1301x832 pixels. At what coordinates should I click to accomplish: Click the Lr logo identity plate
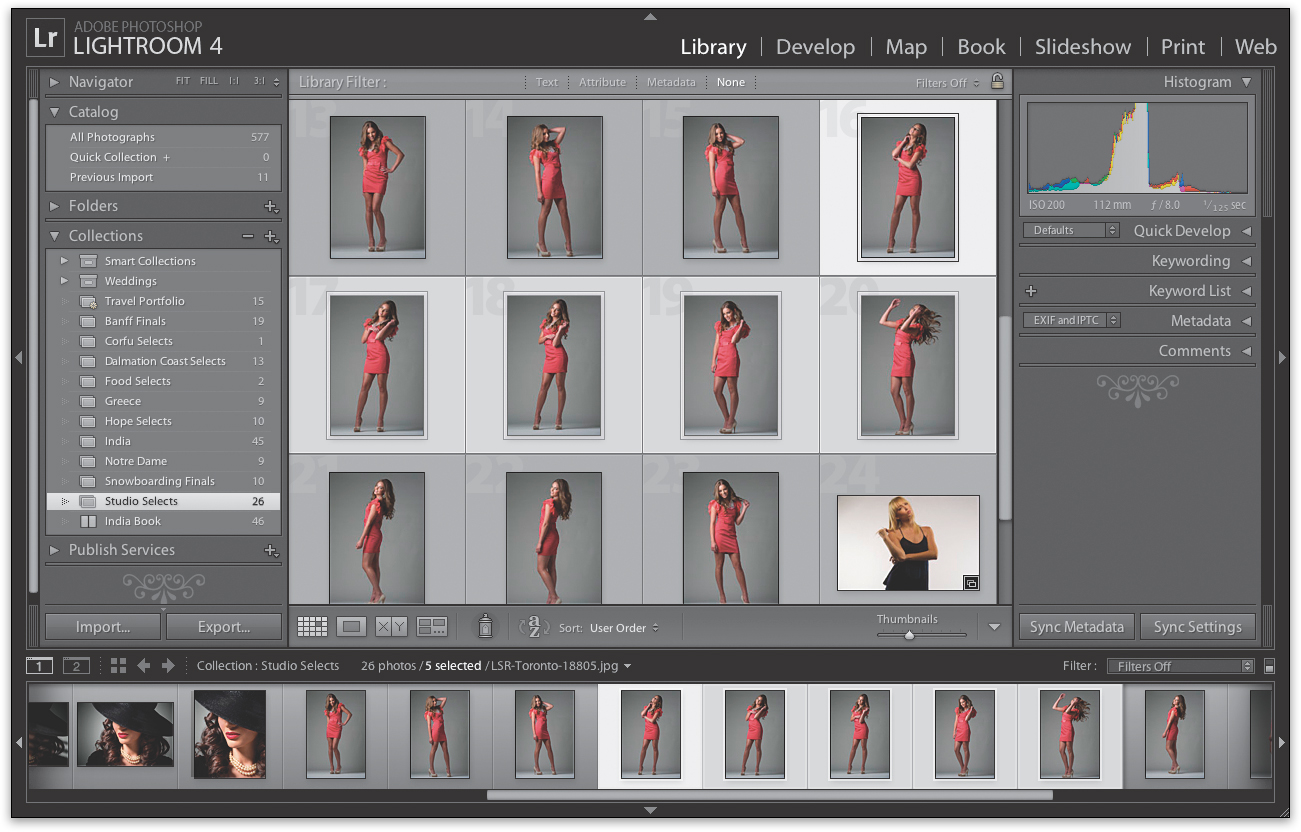pyautogui.click(x=45, y=39)
